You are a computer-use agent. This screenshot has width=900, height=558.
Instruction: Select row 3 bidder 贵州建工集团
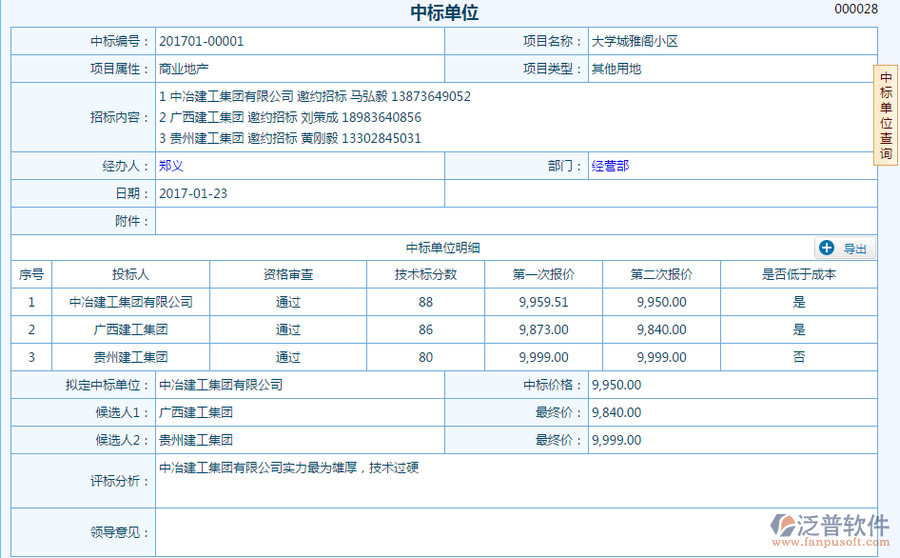point(131,356)
